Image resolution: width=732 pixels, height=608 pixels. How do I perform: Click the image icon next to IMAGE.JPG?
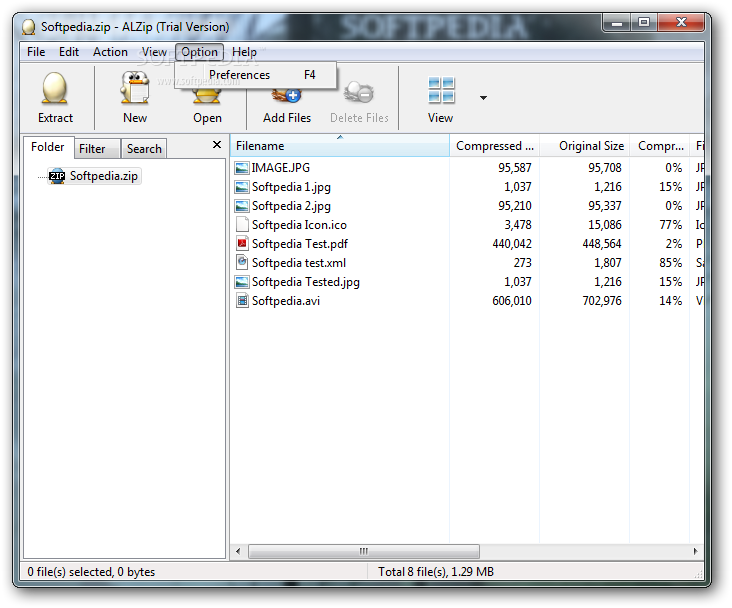point(242,168)
